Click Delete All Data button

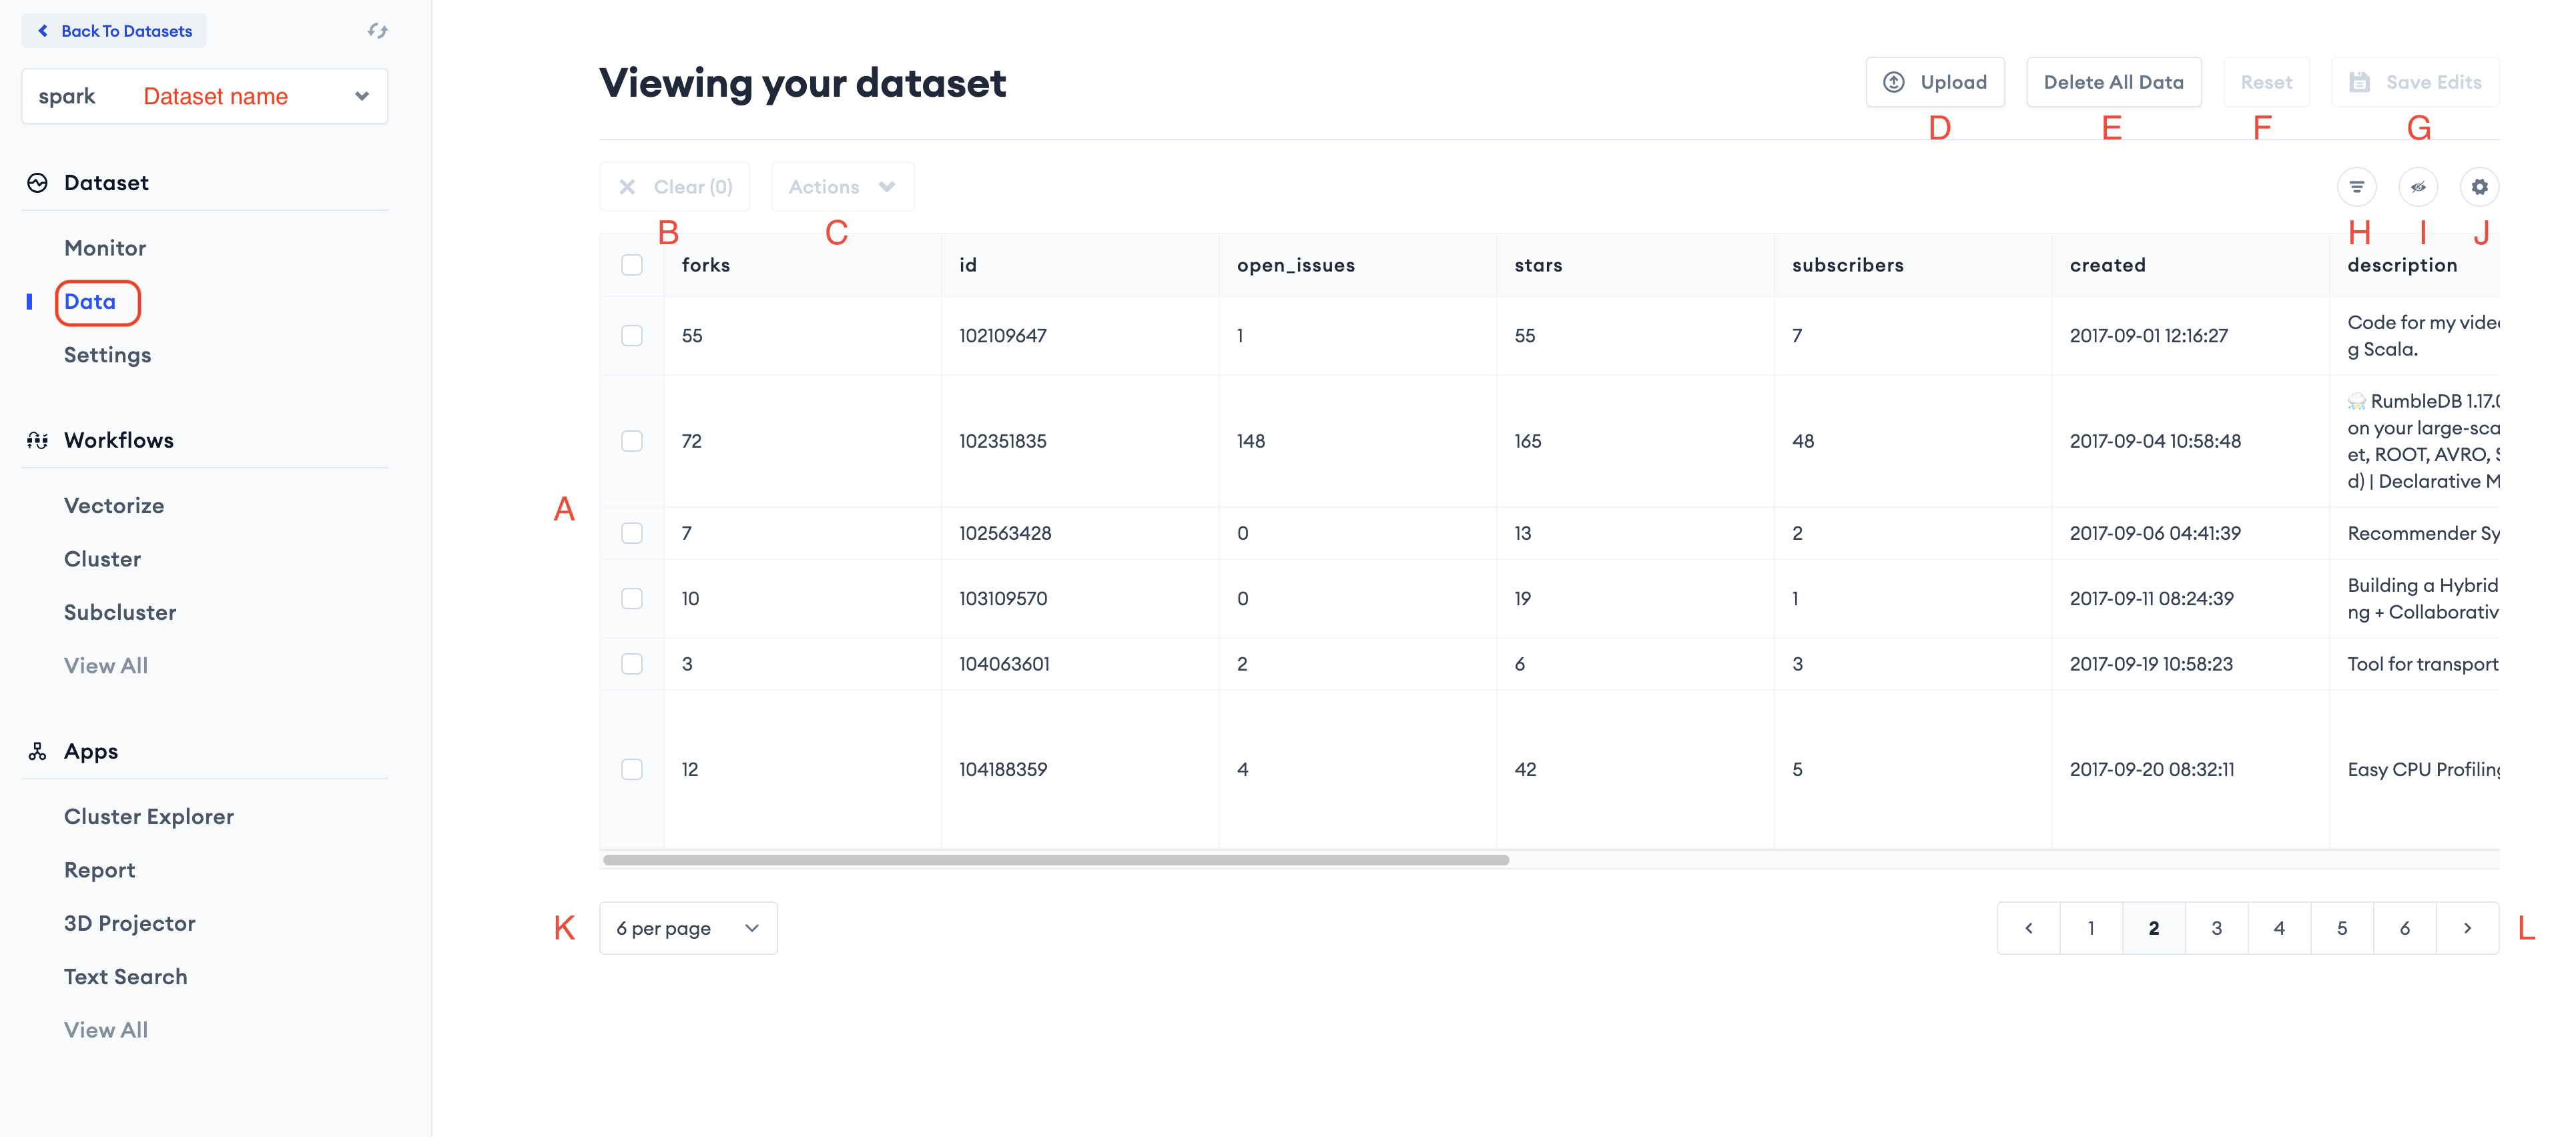click(2113, 82)
